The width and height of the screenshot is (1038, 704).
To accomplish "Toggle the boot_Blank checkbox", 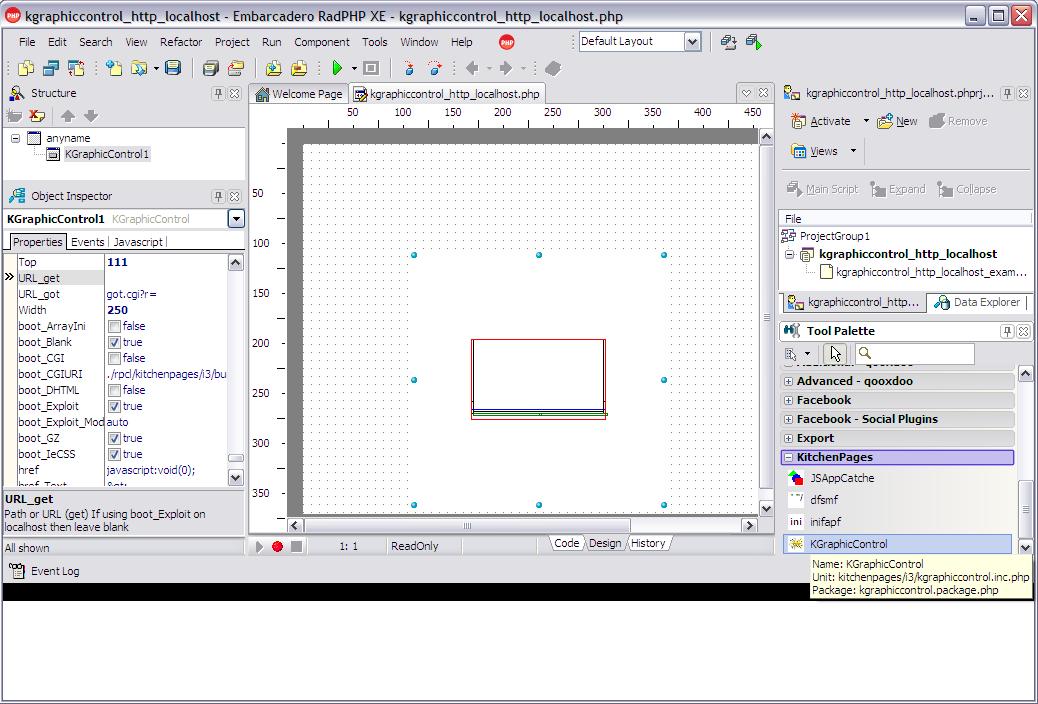I will coord(115,342).
